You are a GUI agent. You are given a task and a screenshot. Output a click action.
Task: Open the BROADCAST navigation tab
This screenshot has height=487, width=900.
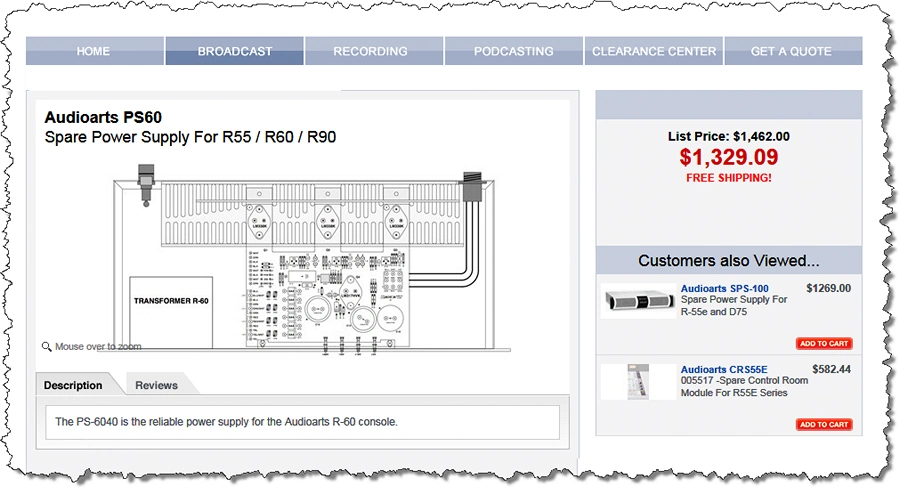pos(235,51)
